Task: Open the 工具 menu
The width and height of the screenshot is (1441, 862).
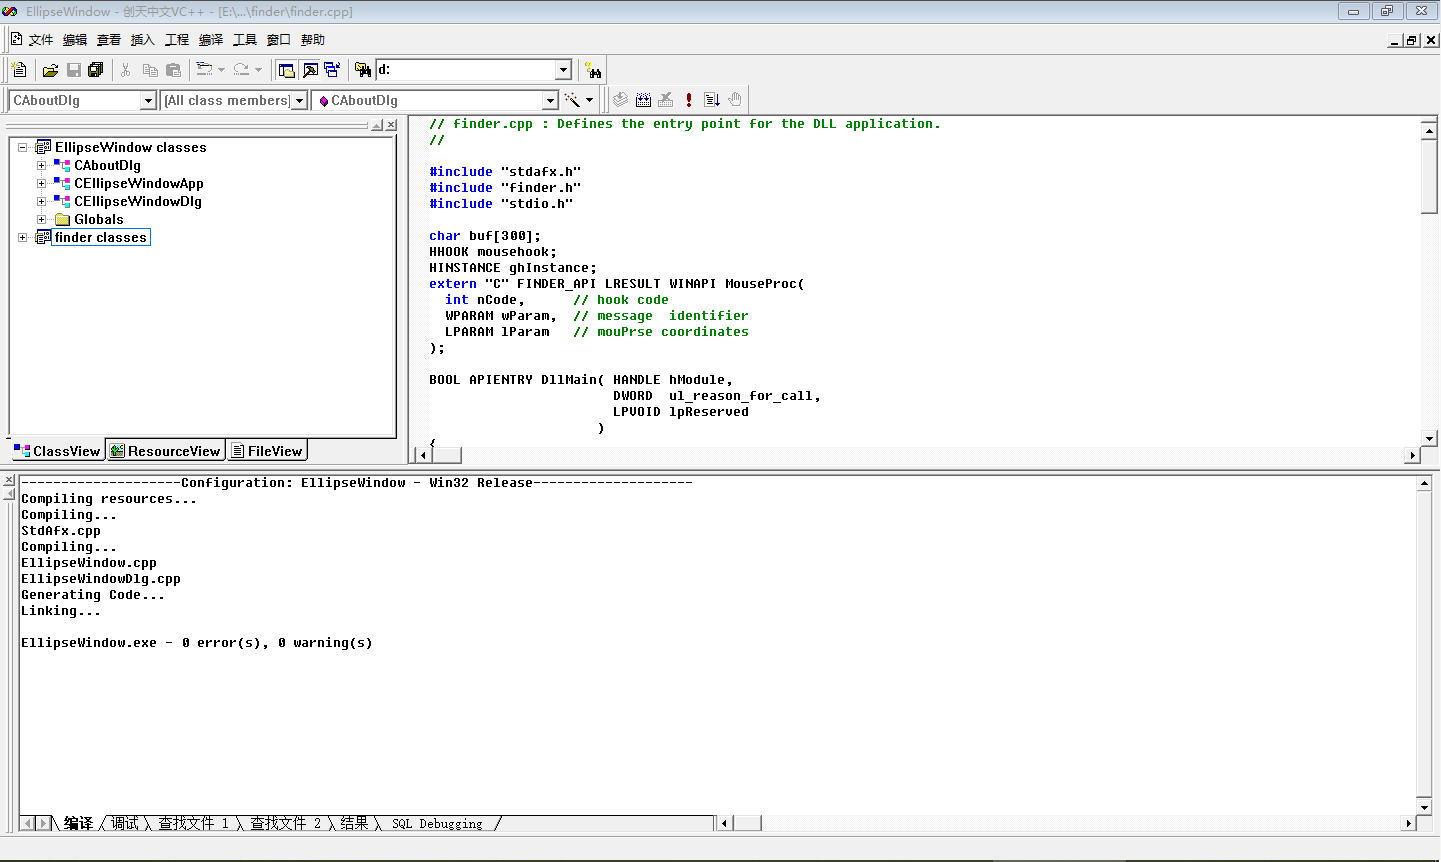Action: point(245,40)
